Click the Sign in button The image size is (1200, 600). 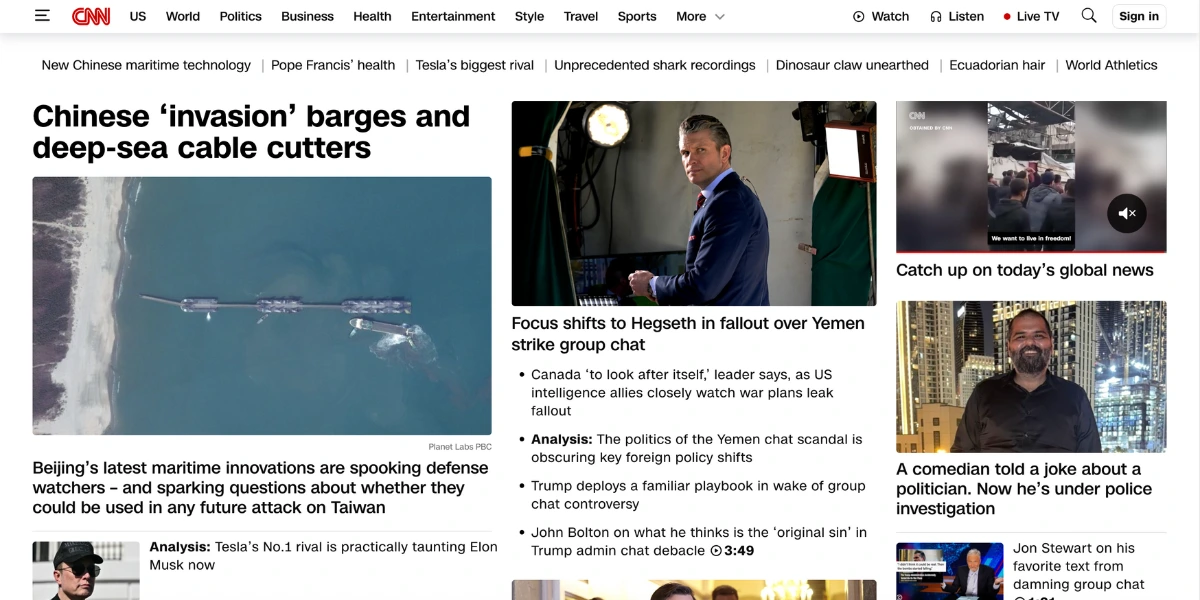click(1138, 16)
